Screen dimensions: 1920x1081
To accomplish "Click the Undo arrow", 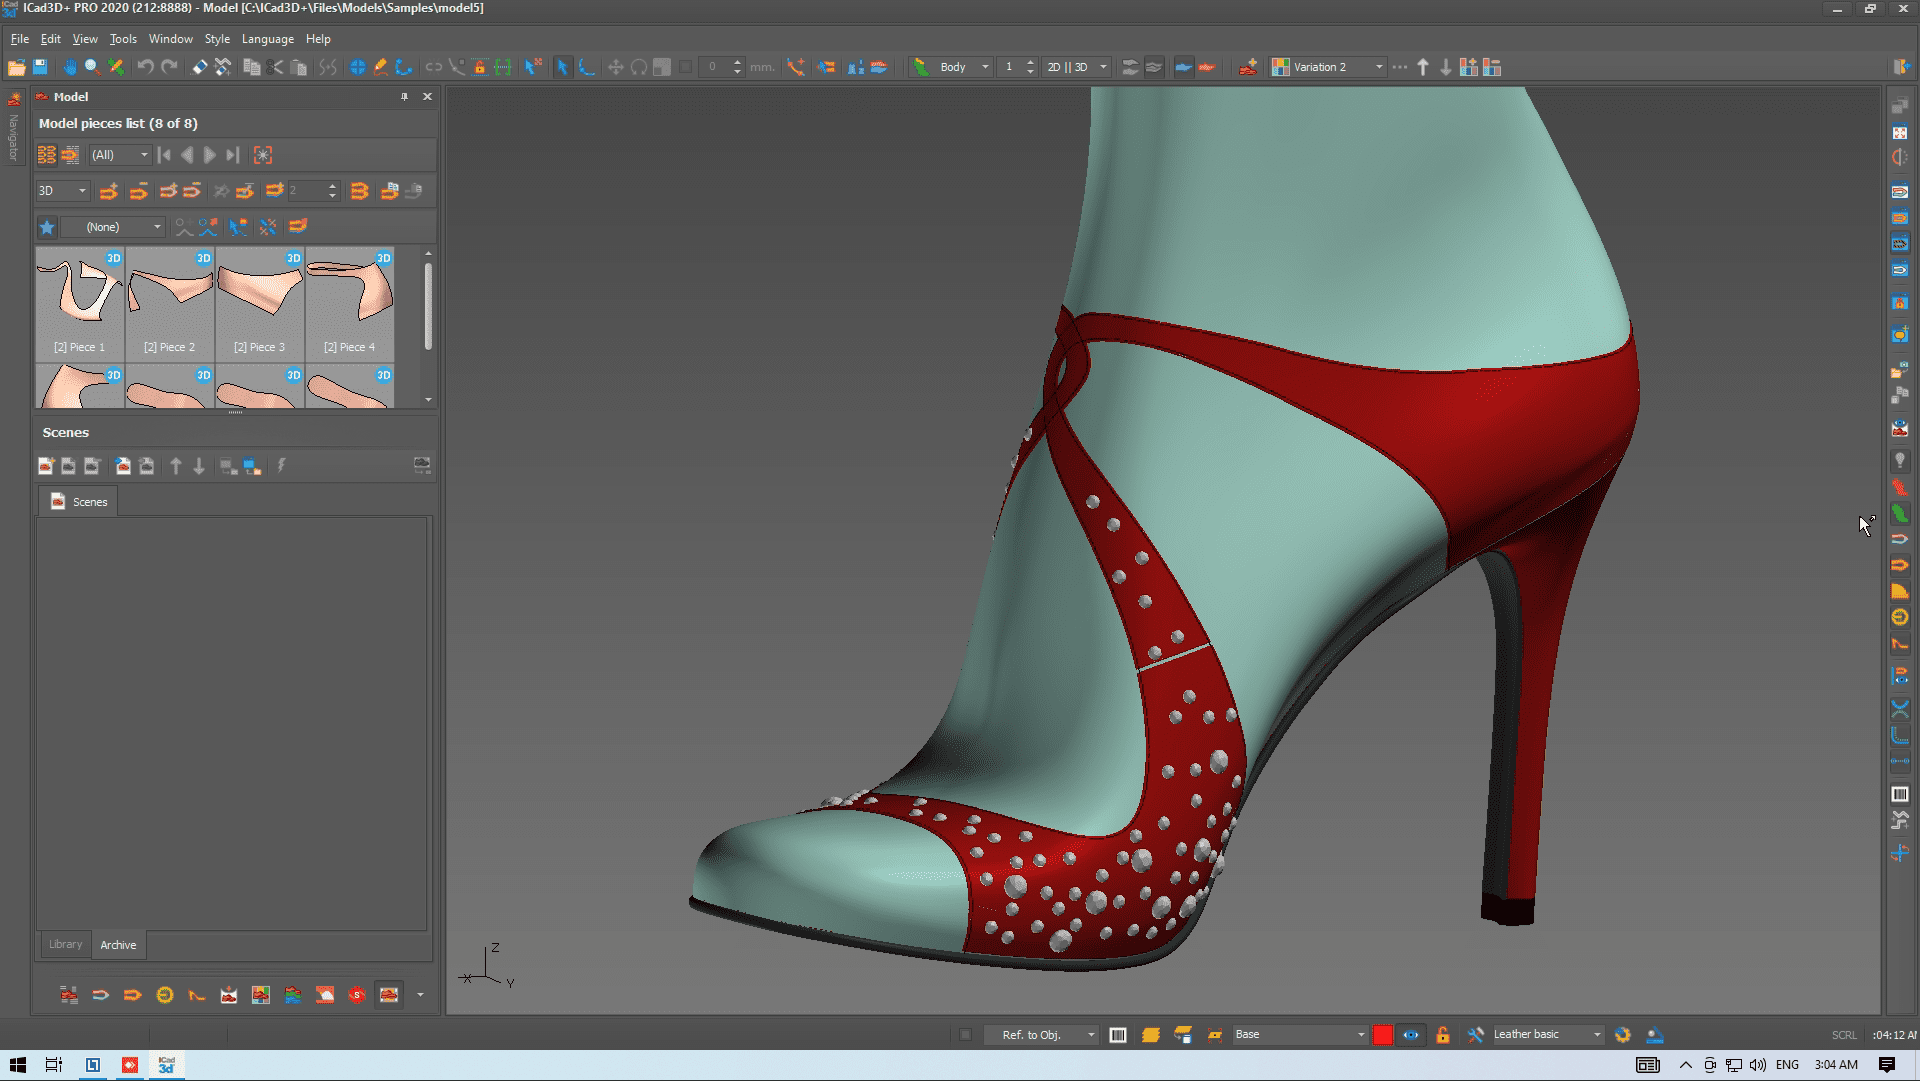I will (x=146, y=67).
